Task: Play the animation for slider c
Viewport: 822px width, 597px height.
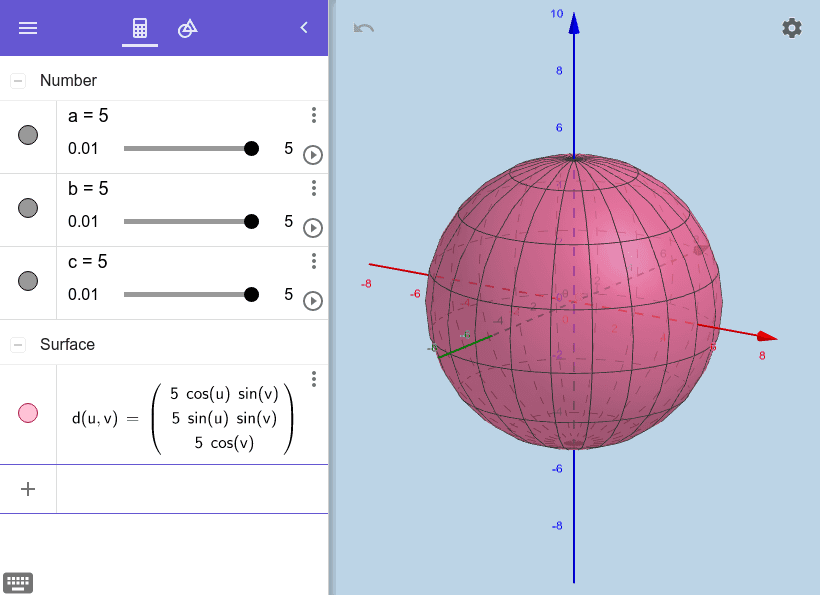Action: (x=312, y=300)
